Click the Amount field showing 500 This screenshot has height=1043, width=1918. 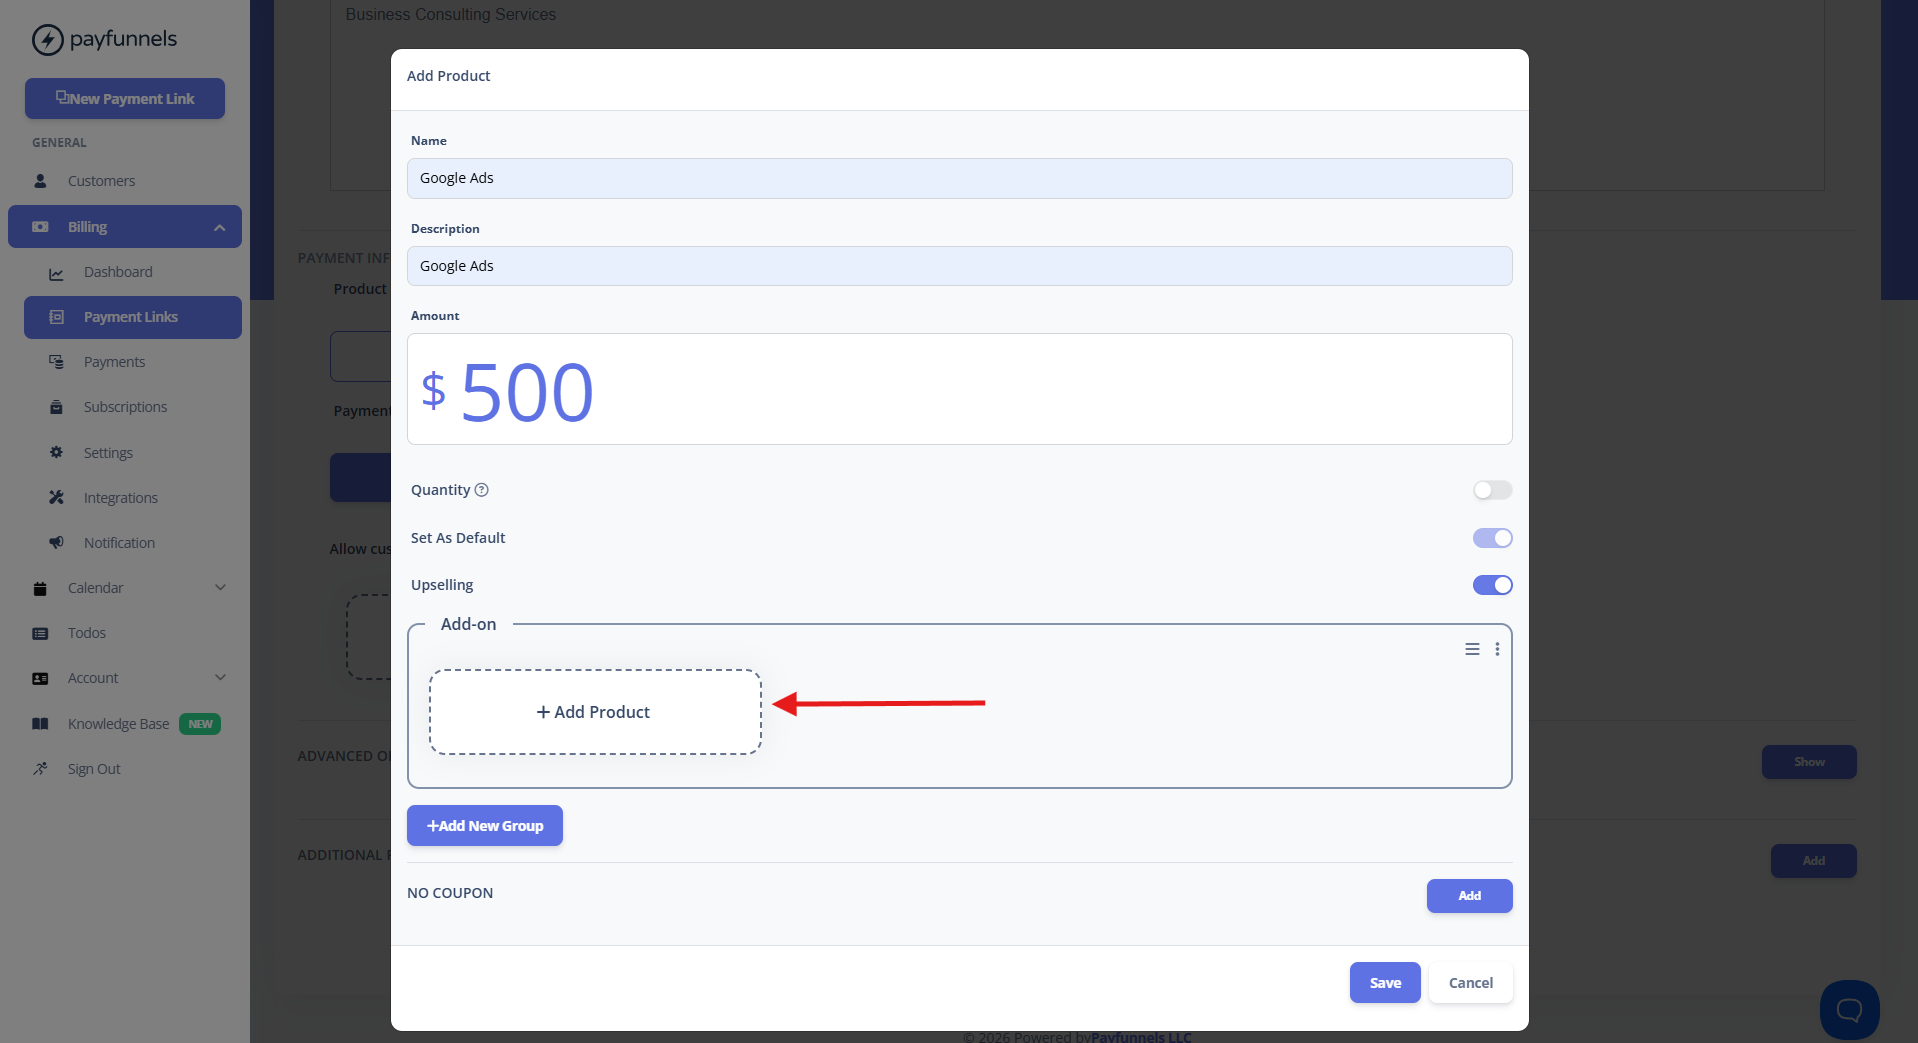959,389
